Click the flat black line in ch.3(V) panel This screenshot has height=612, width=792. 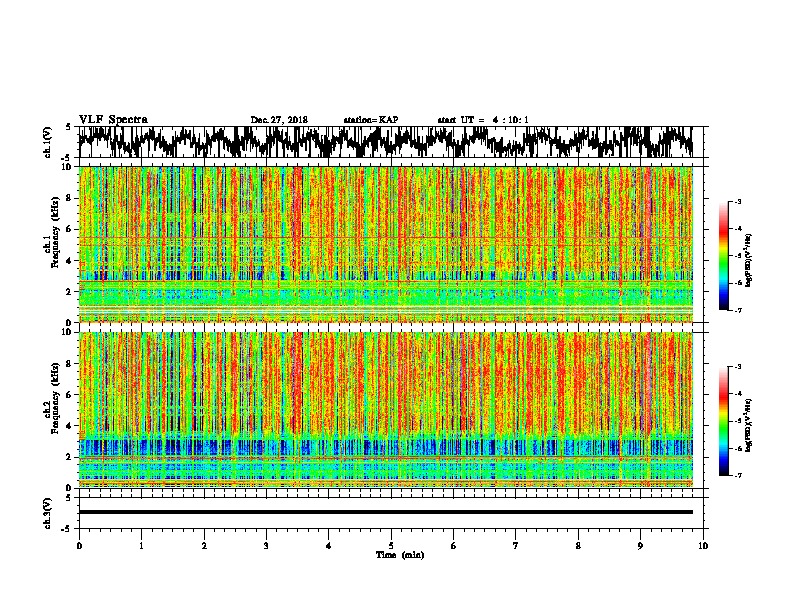point(385,512)
